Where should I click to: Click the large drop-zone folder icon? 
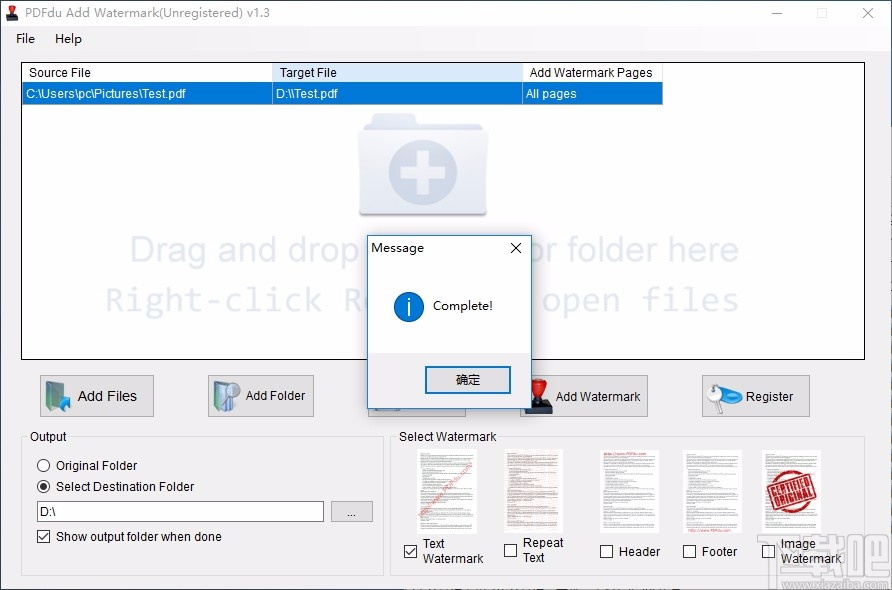423,170
